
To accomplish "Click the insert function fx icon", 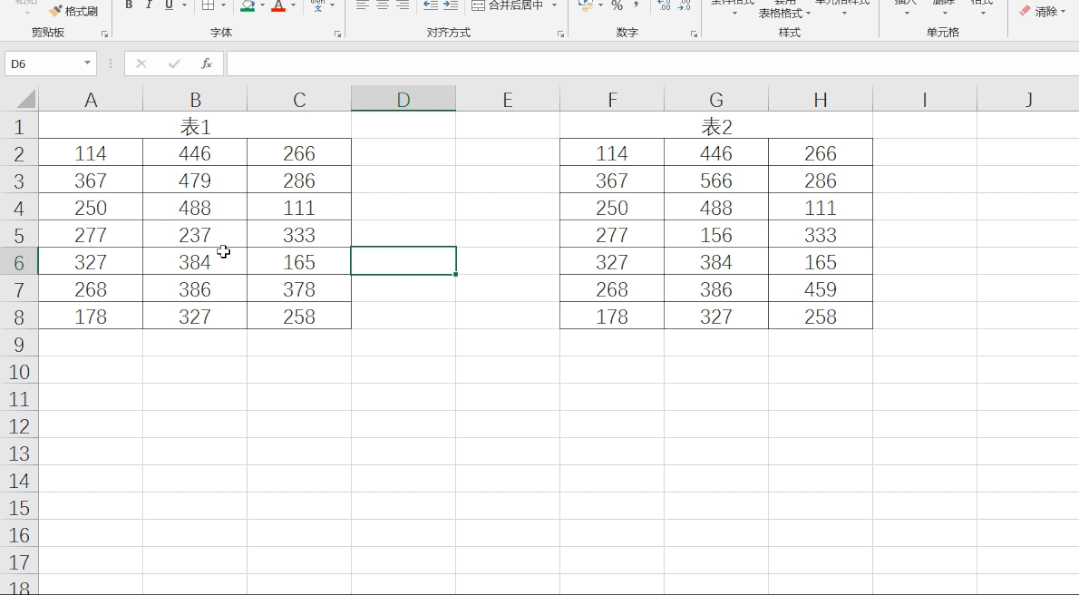I will click(x=206, y=63).
